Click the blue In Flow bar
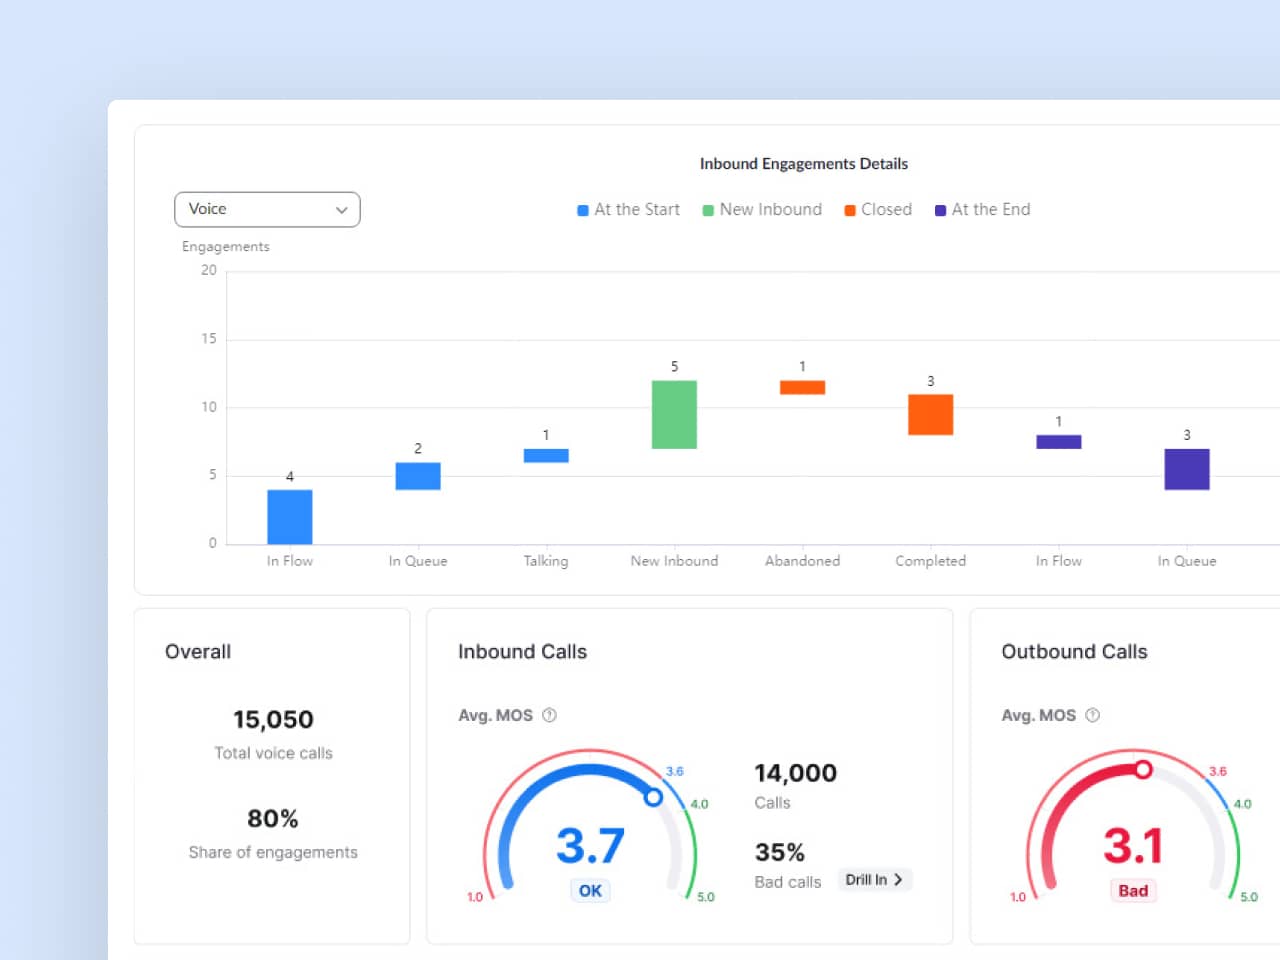 pos(290,517)
